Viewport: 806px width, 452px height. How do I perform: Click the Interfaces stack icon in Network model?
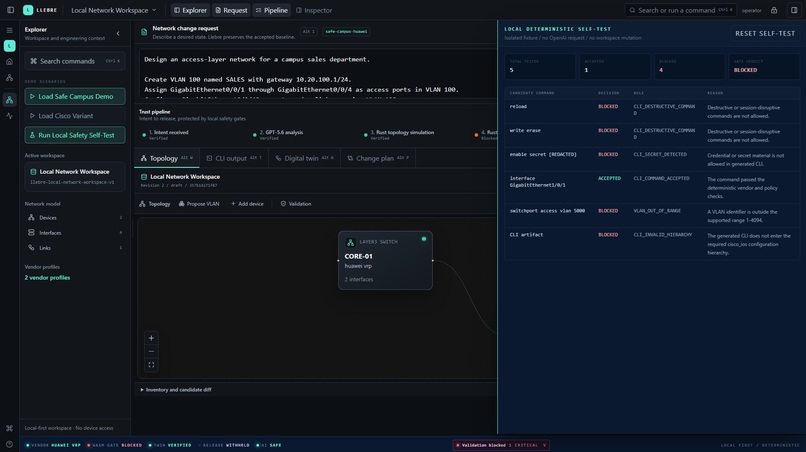tap(31, 232)
